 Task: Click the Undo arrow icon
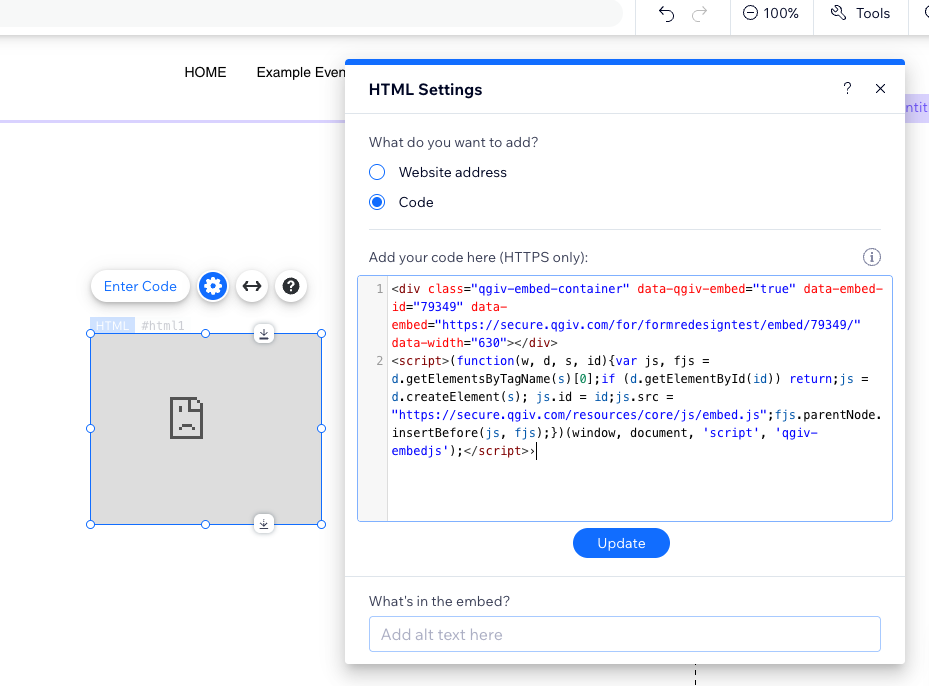click(667, 14)
